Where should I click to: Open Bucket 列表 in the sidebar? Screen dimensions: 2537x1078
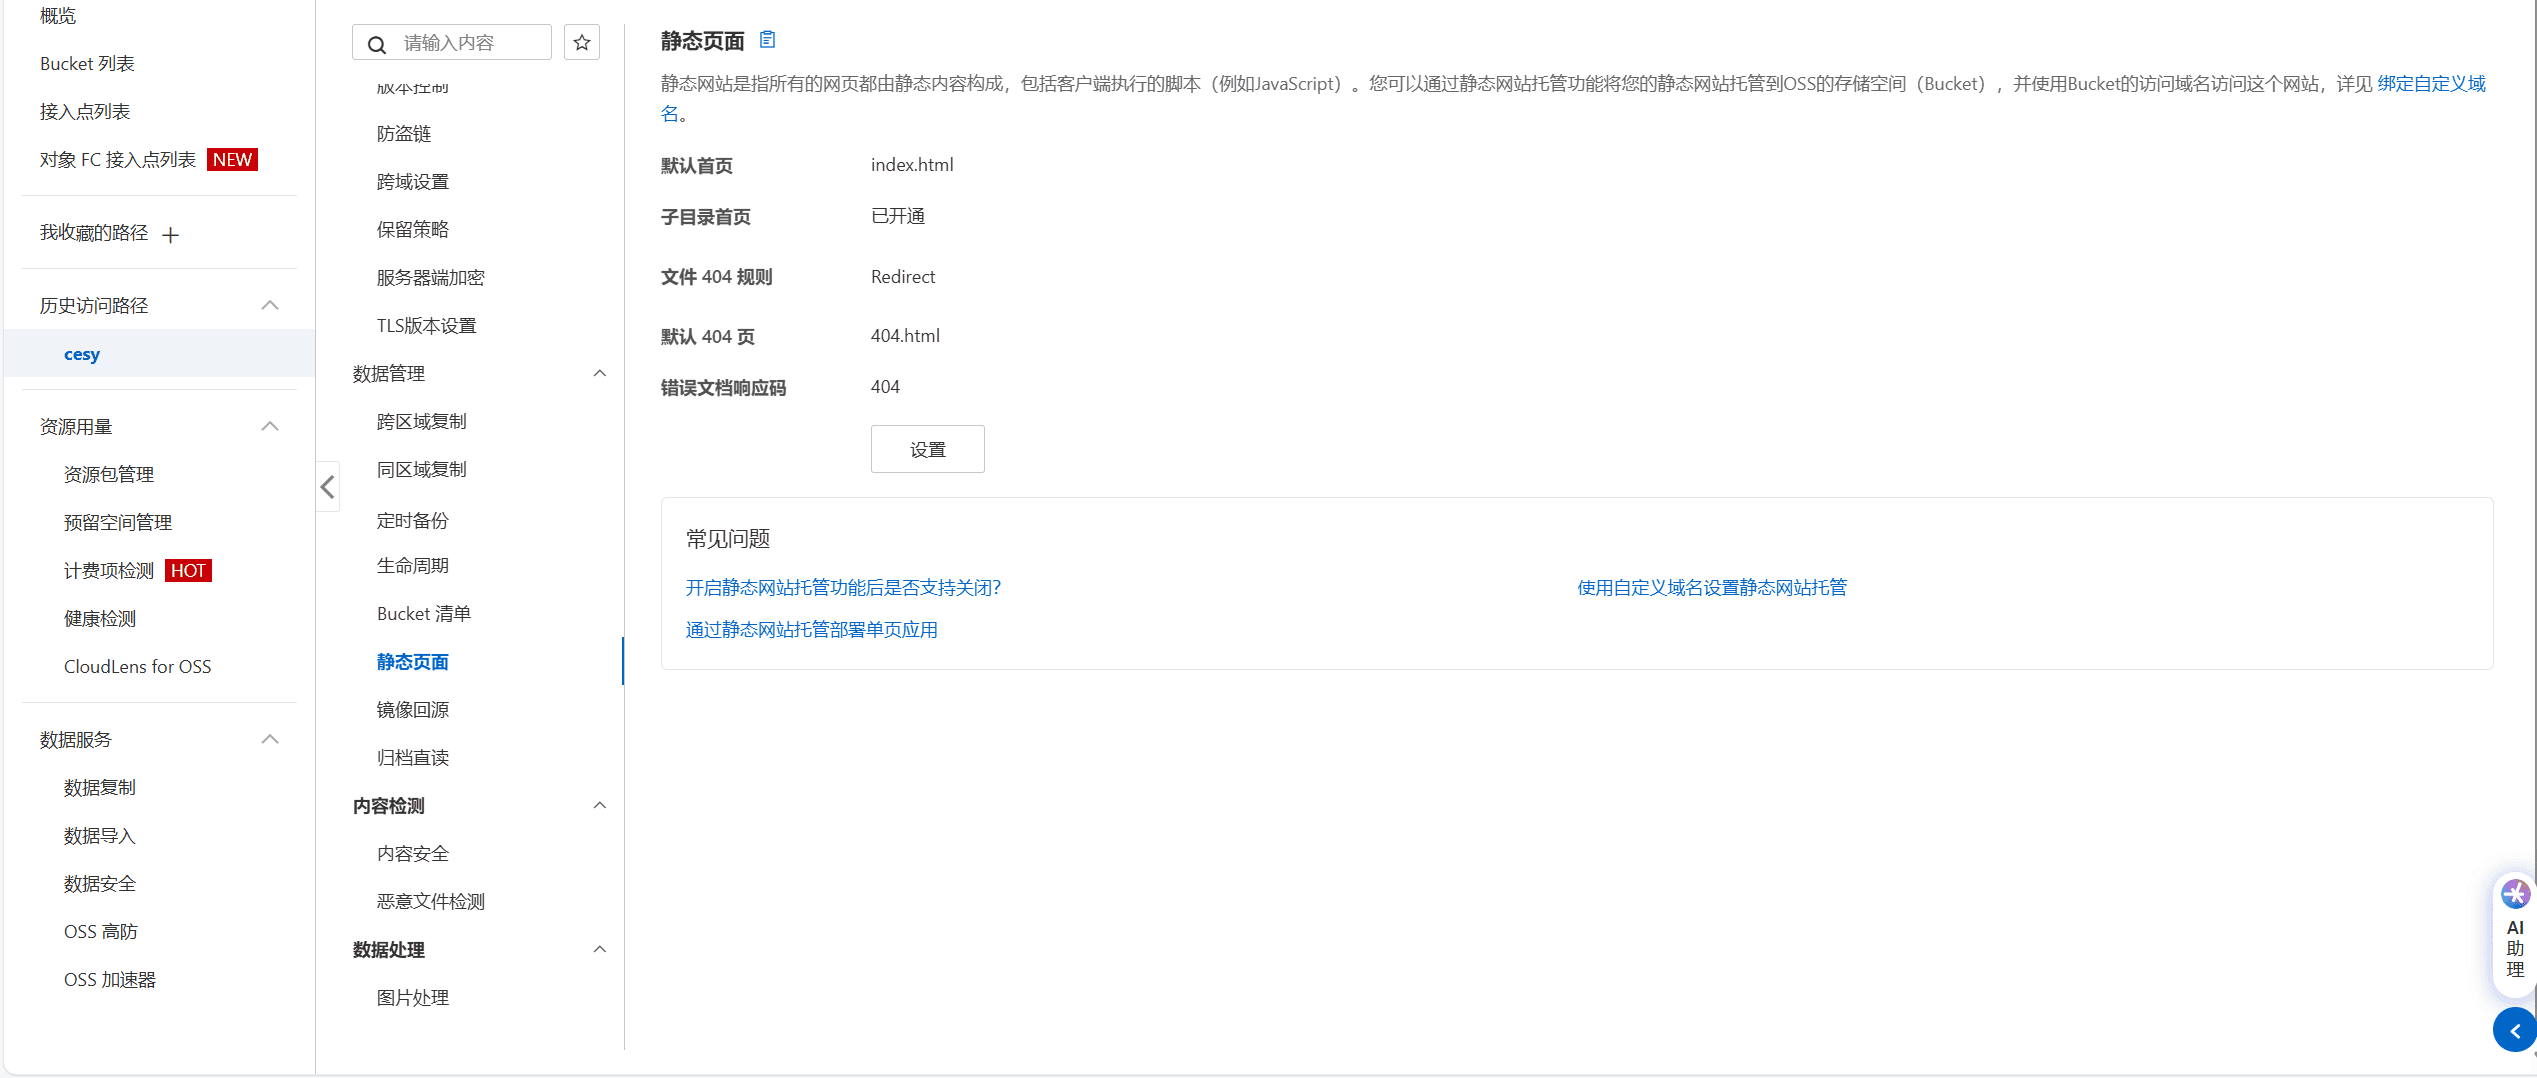click(x=87, y=63)
